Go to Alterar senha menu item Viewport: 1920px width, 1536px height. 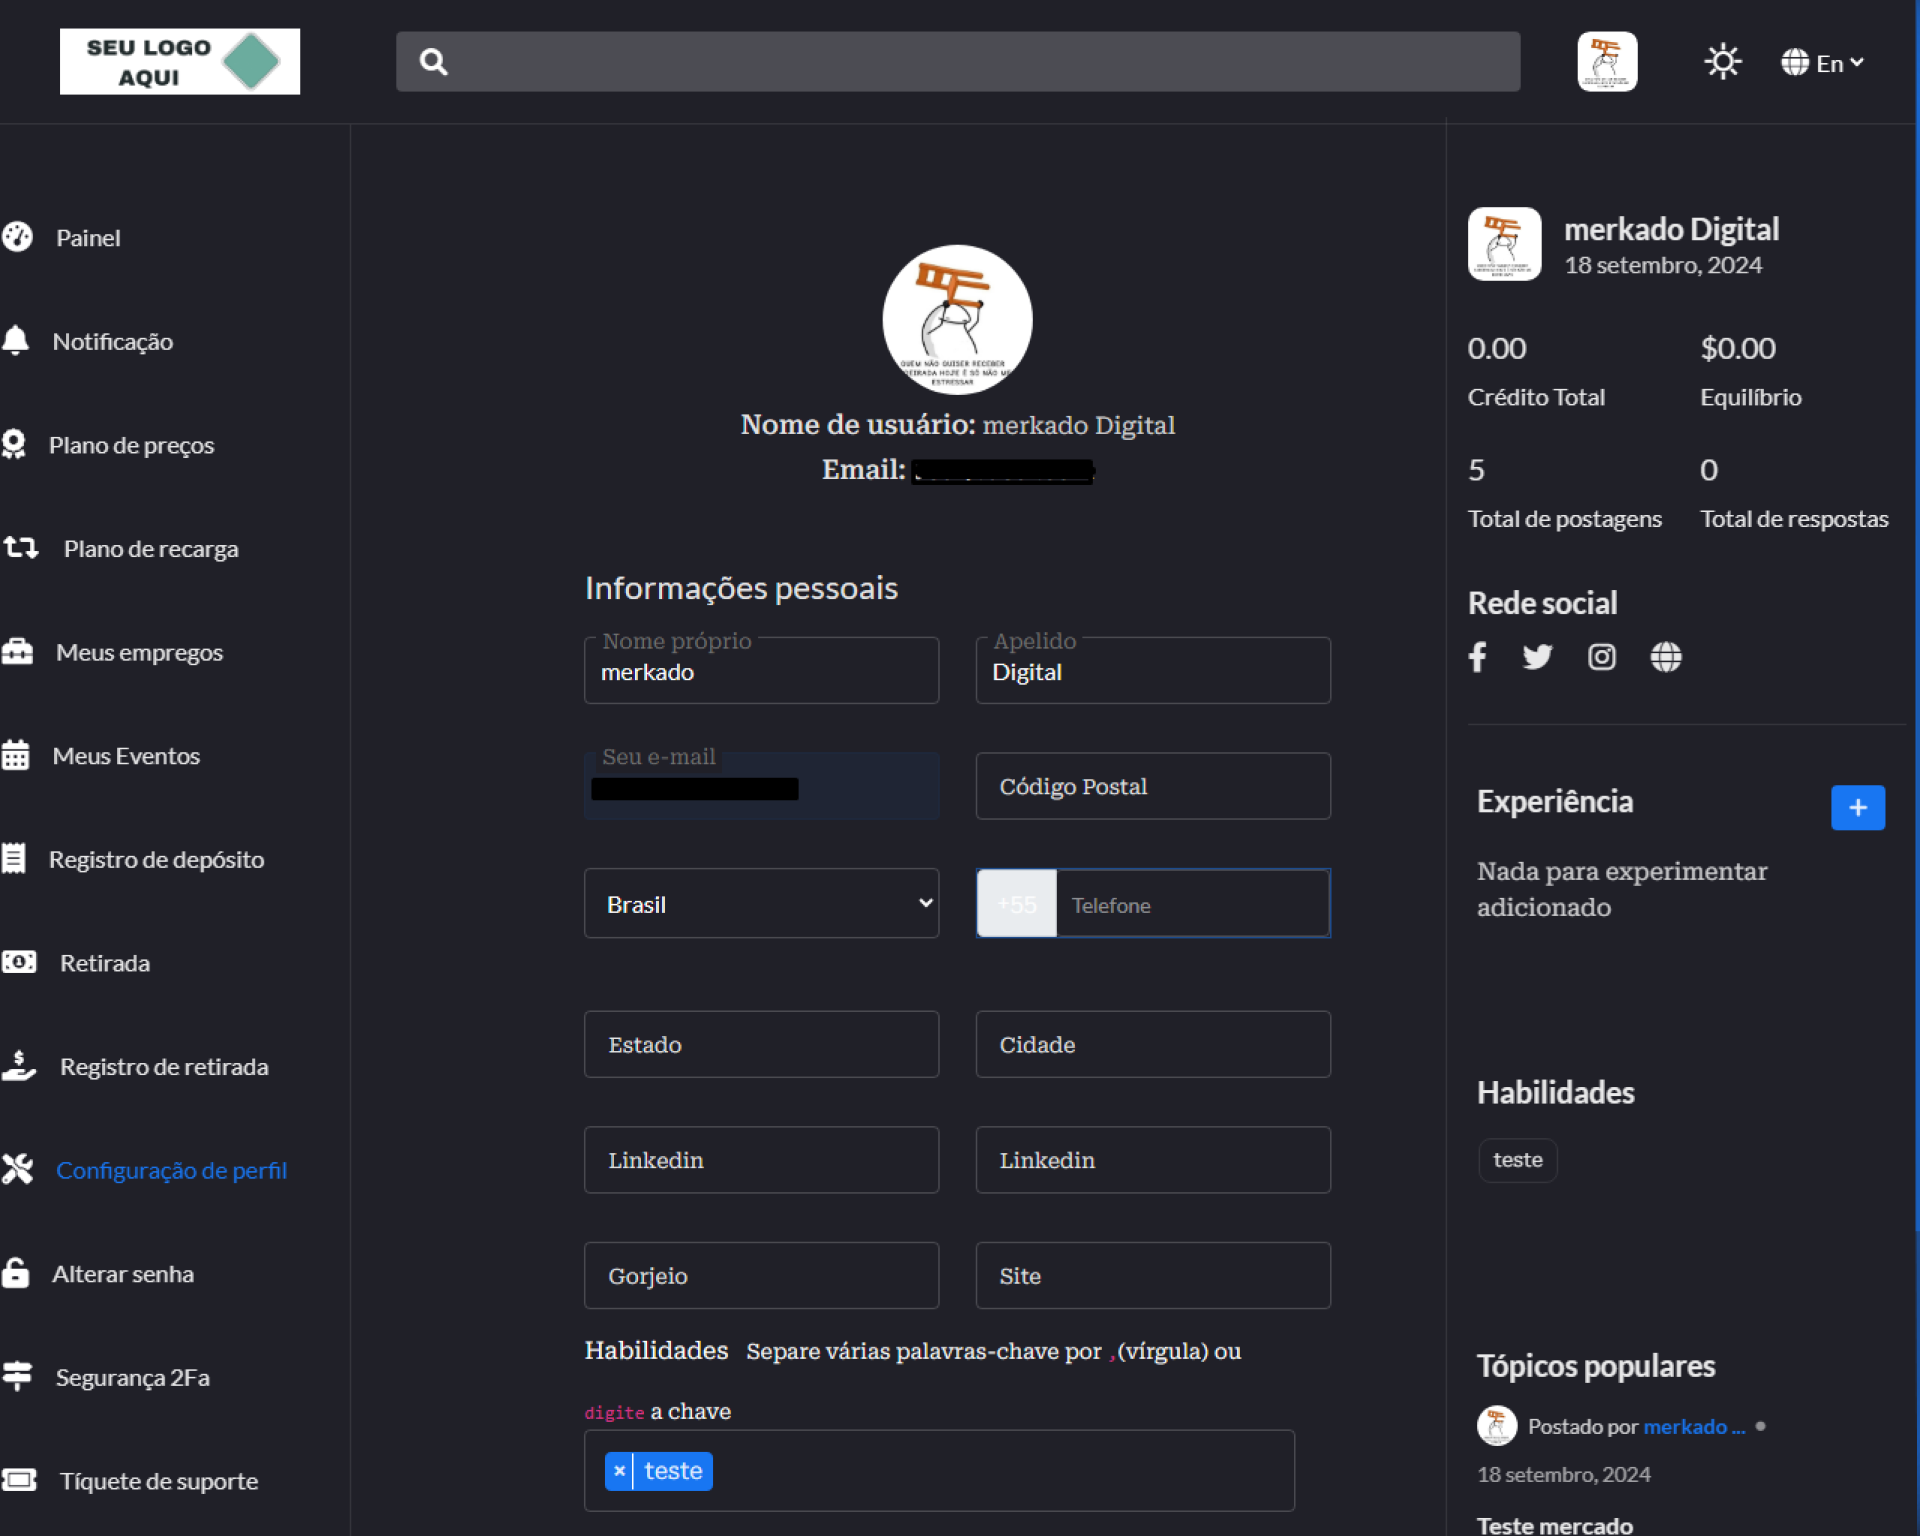[123, 1274]
